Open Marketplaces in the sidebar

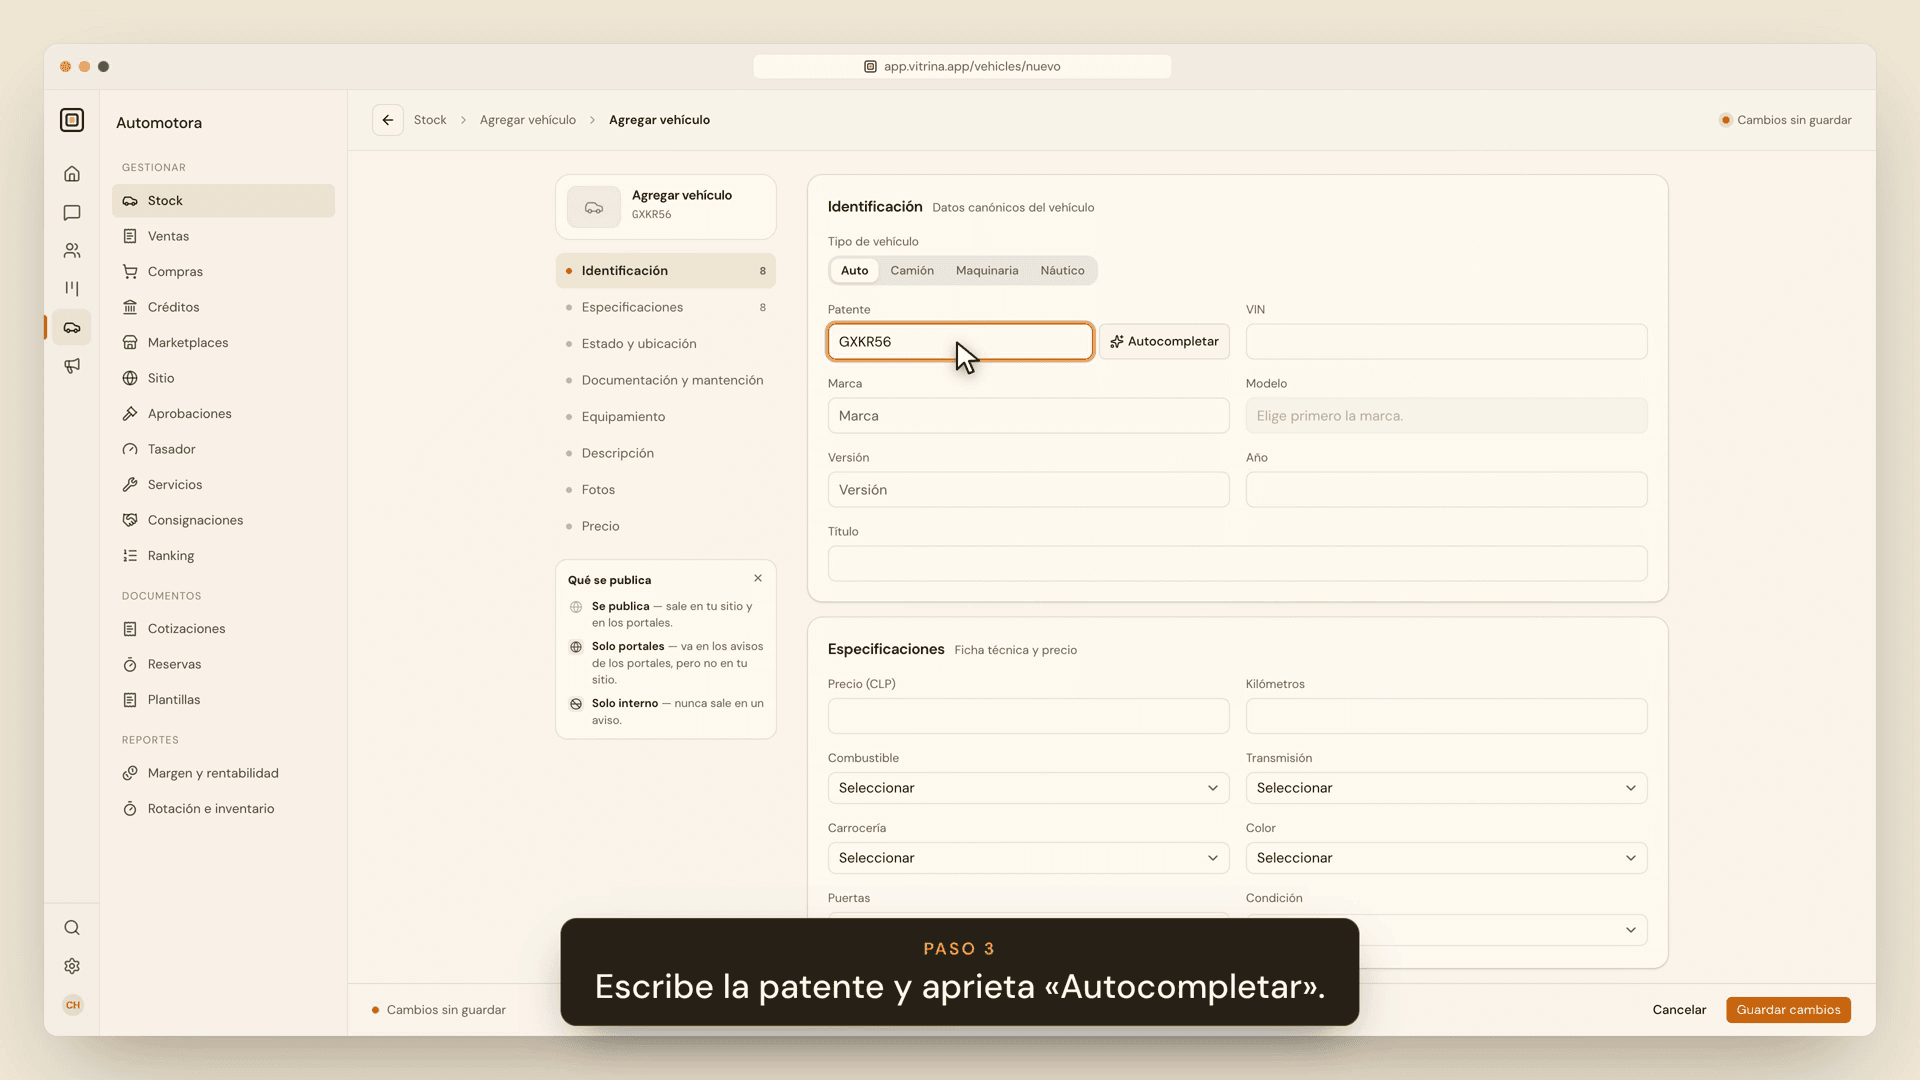(223, 342)
